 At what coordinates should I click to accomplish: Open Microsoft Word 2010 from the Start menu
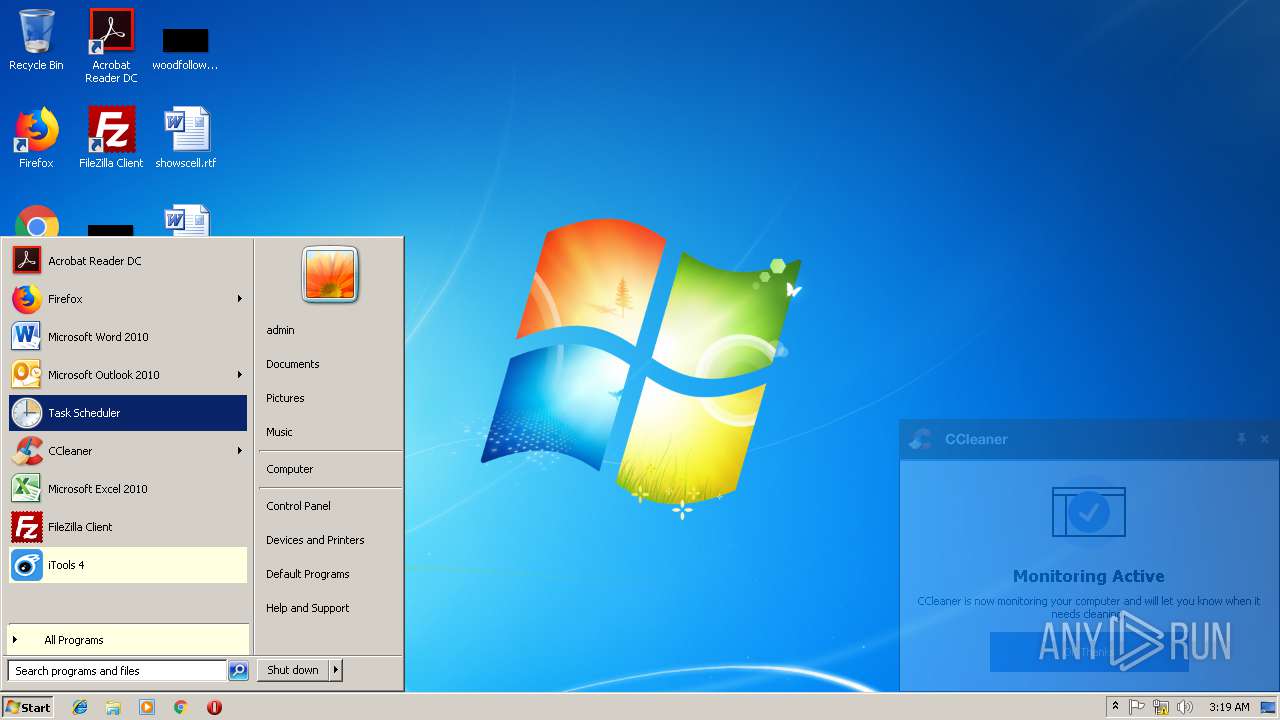point(128,337)
